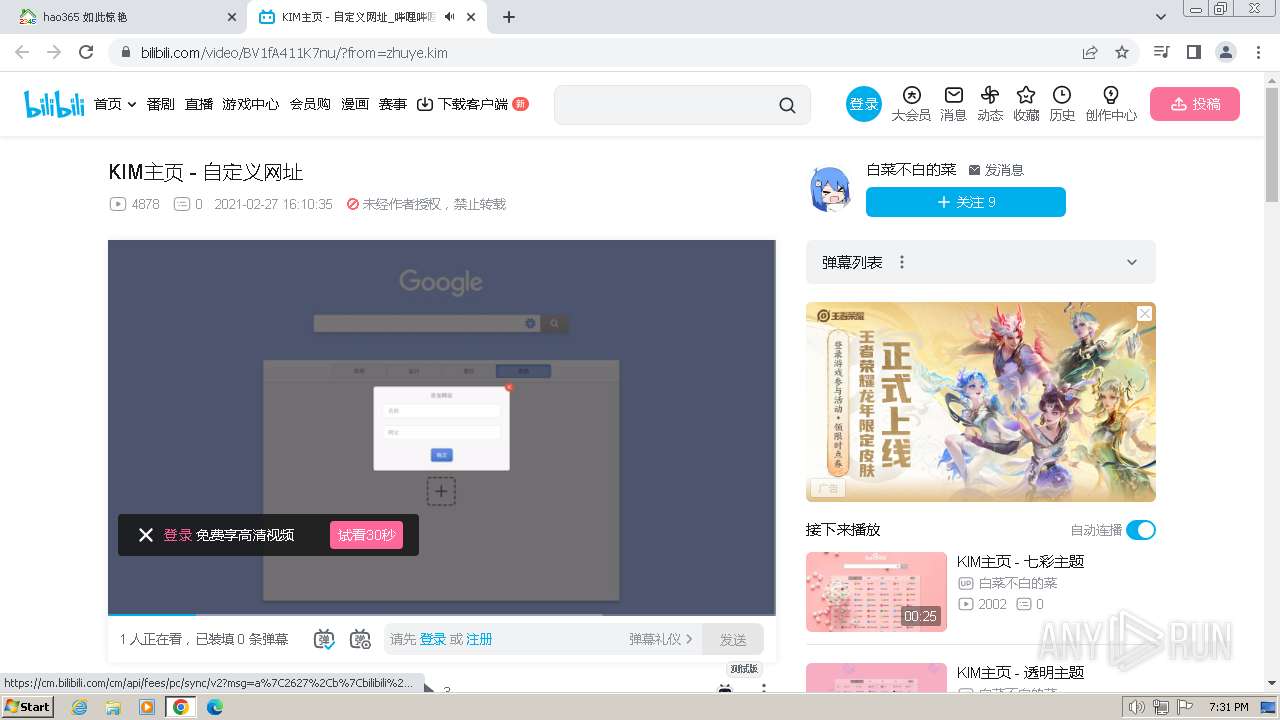Open 收藏 favorites icon
This screenshot has height=720, width=1280.
pyautogui.click(x=1026, y=104)
